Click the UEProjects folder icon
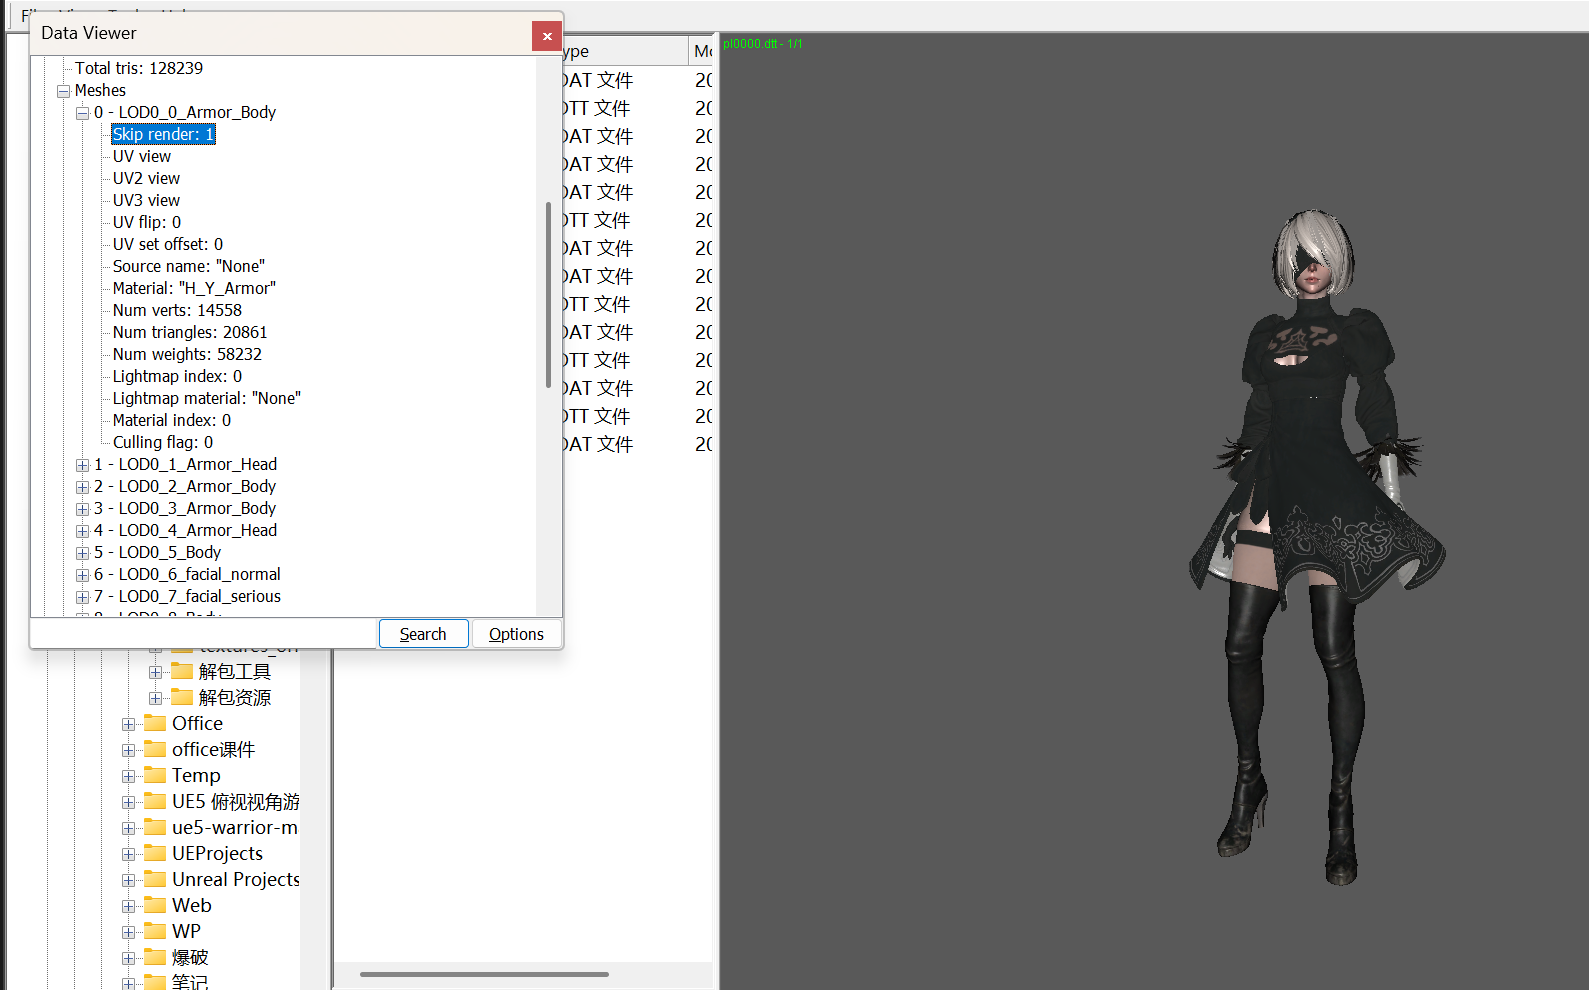1589x990 pixels. [x=155, y=853]
